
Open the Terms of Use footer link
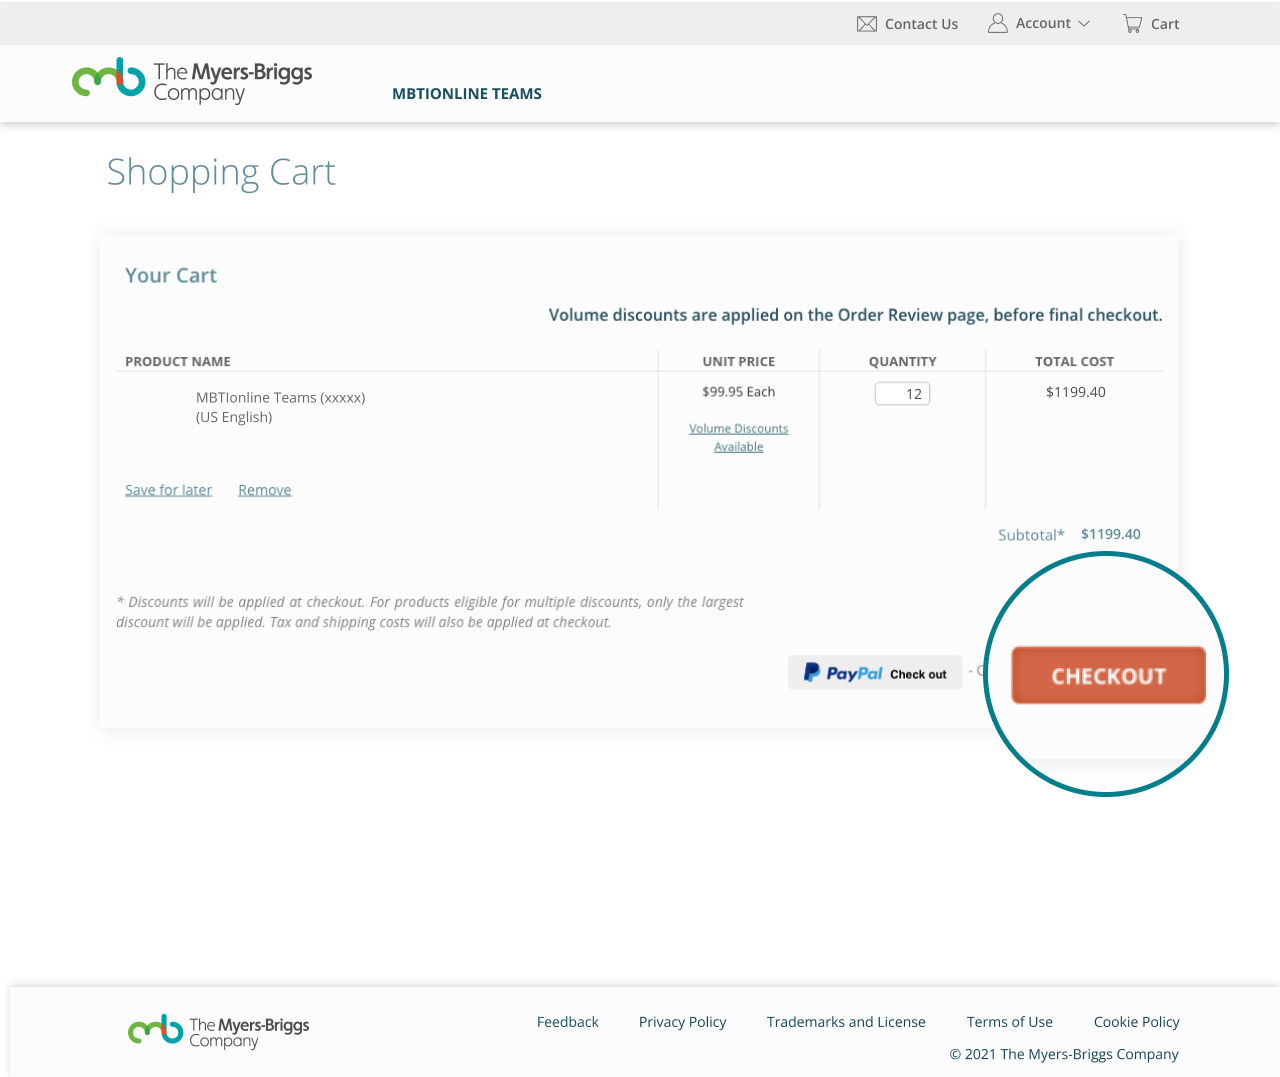(x=1010, y=1022)
